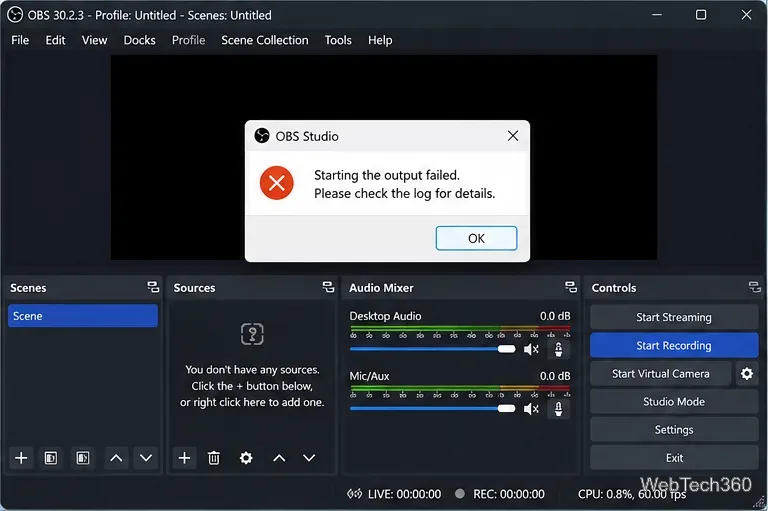The width and height of the screenshot is (768, 511).
Task: Open the View menu
Action: (x=94, y=40)
